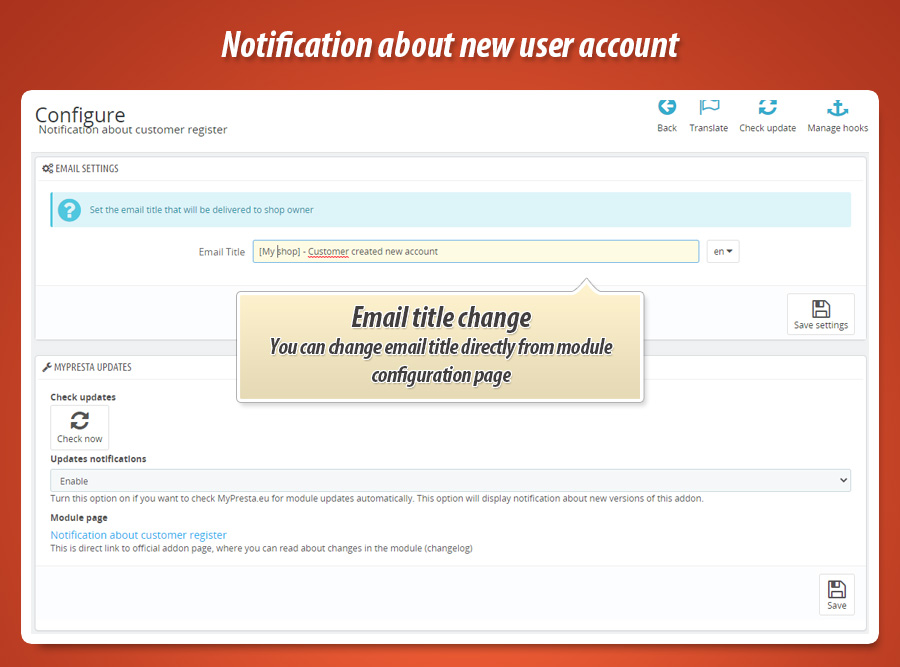The width and height of the screenshot is (900, 667).
Task: Open Manage hooks via the anchor icon
Action: 837,107
